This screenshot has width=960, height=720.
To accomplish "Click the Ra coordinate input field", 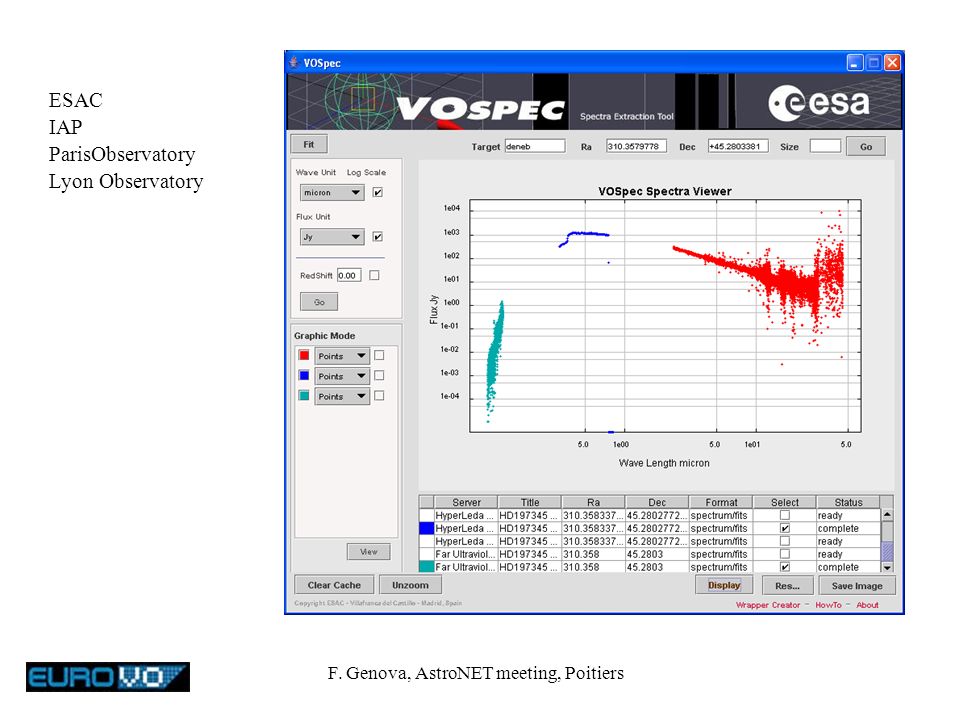I will click(x=636, y=146).
